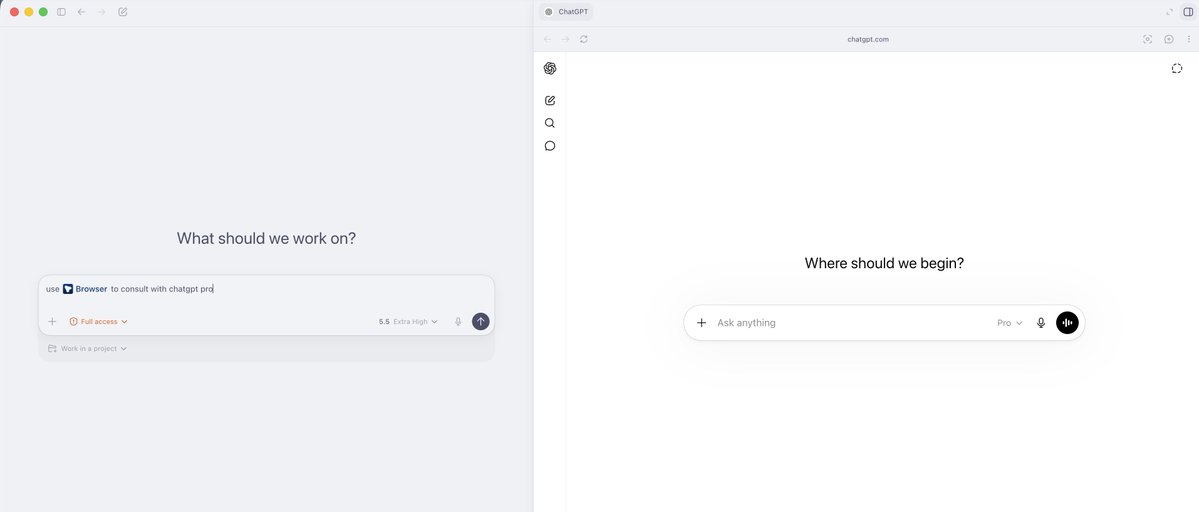Click the ChatGPT plus attach button
This screenshot has width=1199, height=512.
click(701, 322)
